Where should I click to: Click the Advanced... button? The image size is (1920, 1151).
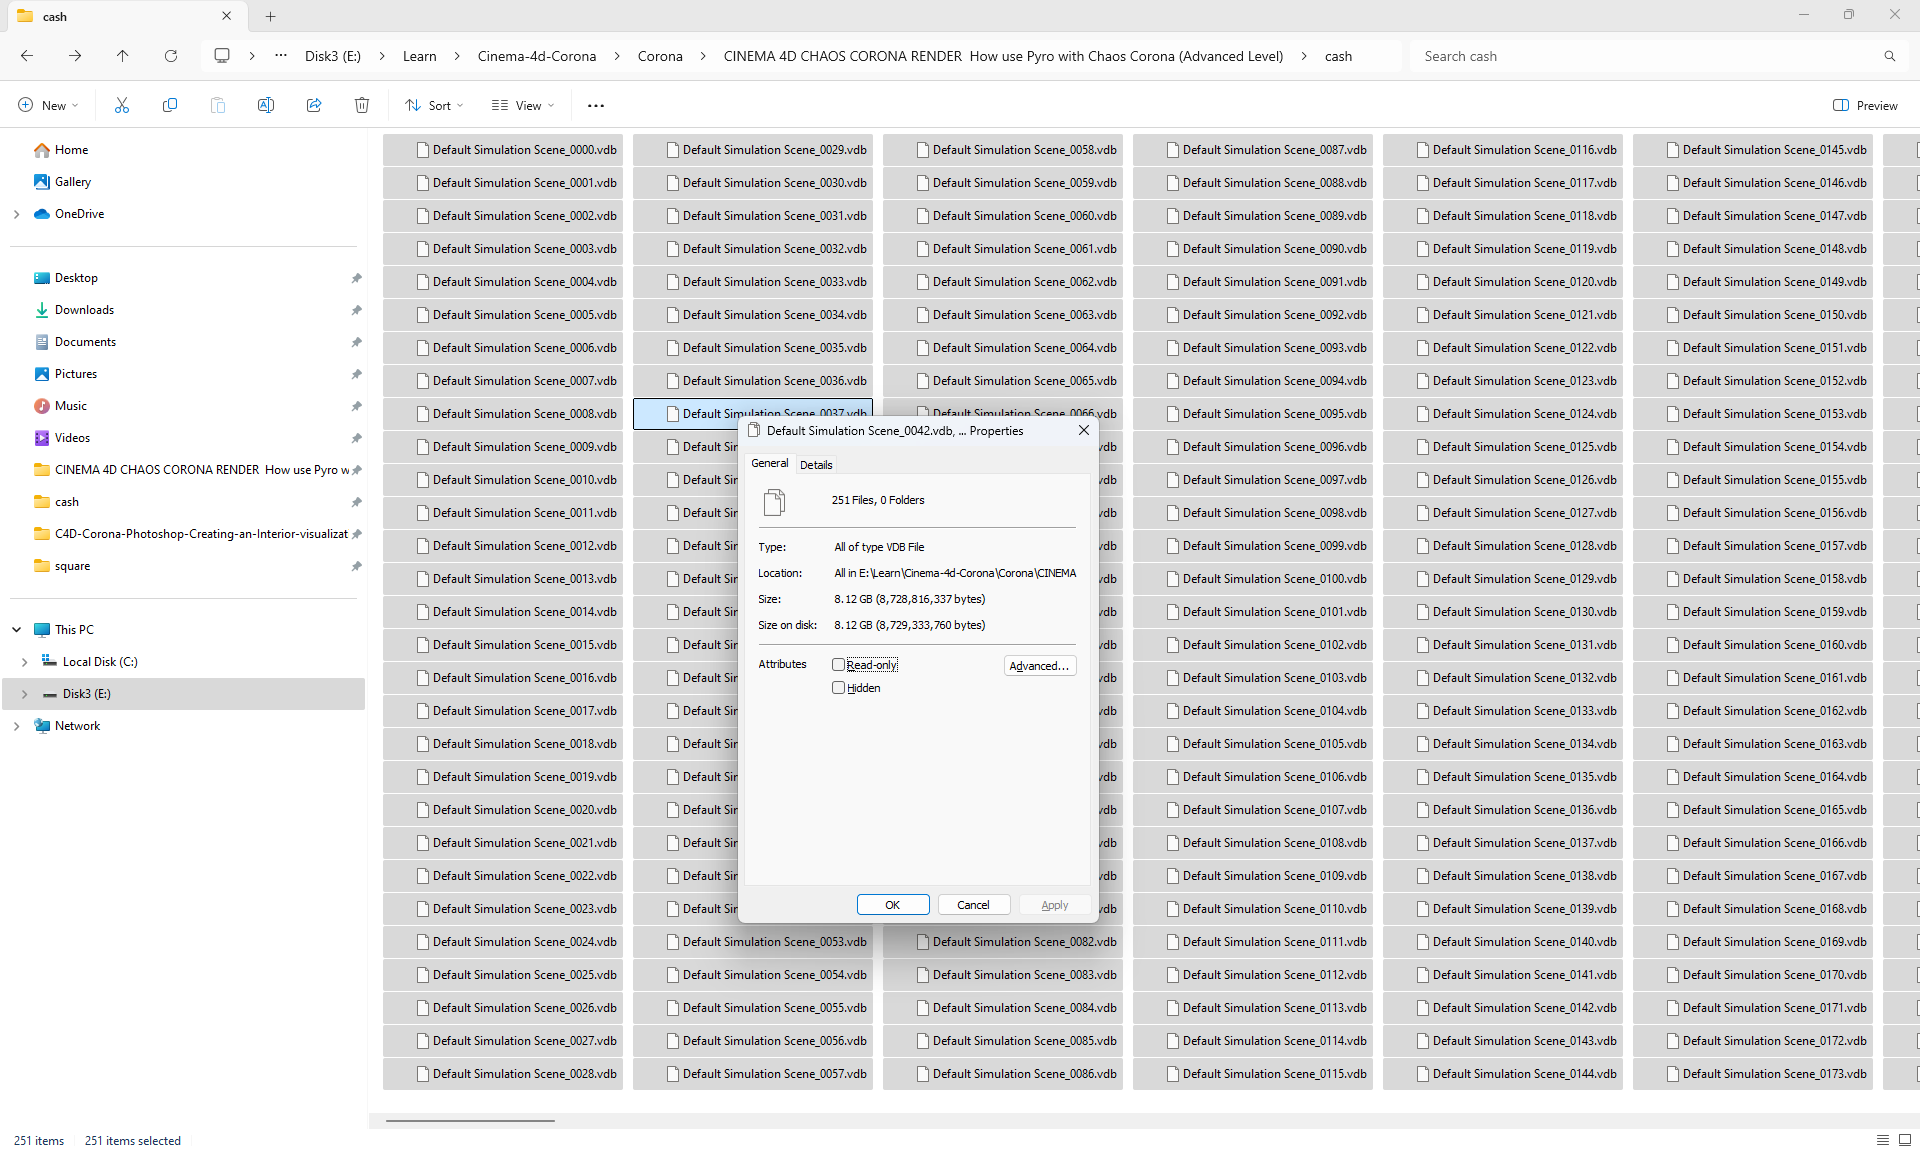tap(1039, 666)
